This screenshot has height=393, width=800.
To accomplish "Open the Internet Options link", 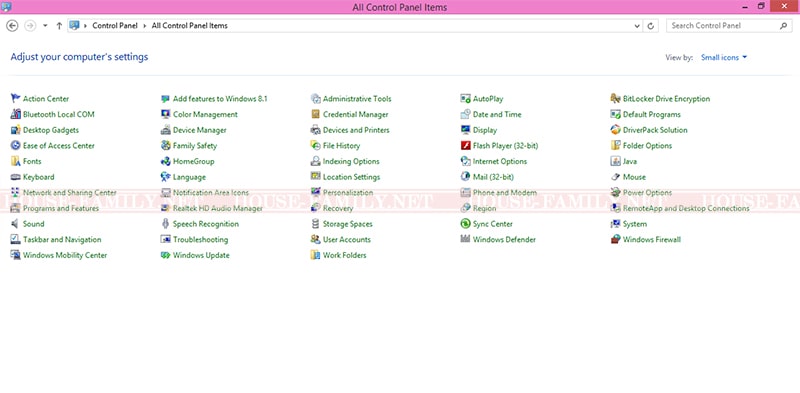I will click(500, 161).
